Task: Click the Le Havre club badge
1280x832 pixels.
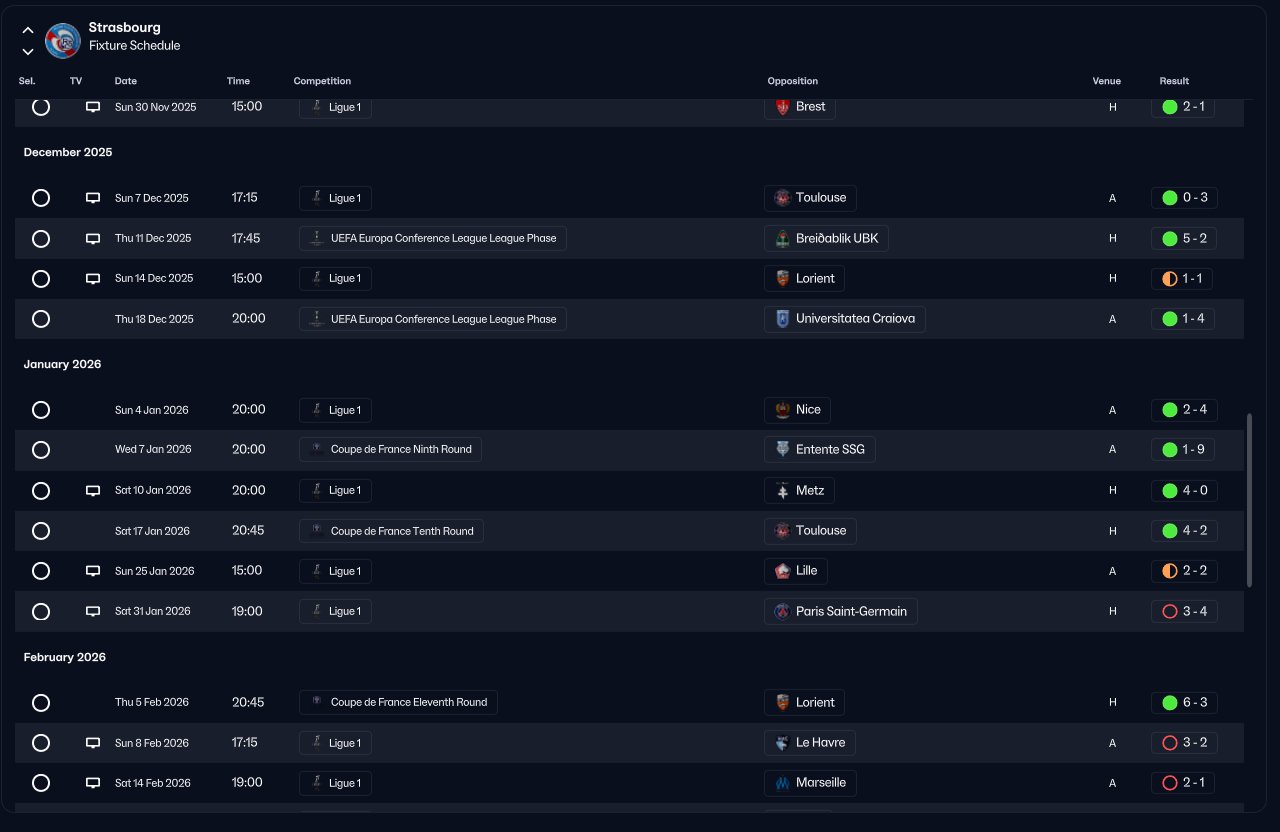Action: click(x=783, y=743)
